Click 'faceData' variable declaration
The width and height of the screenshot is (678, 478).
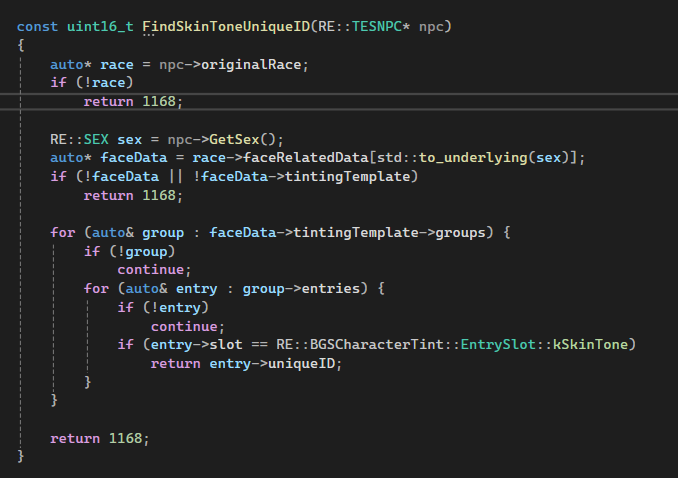[x=134, y=158]
